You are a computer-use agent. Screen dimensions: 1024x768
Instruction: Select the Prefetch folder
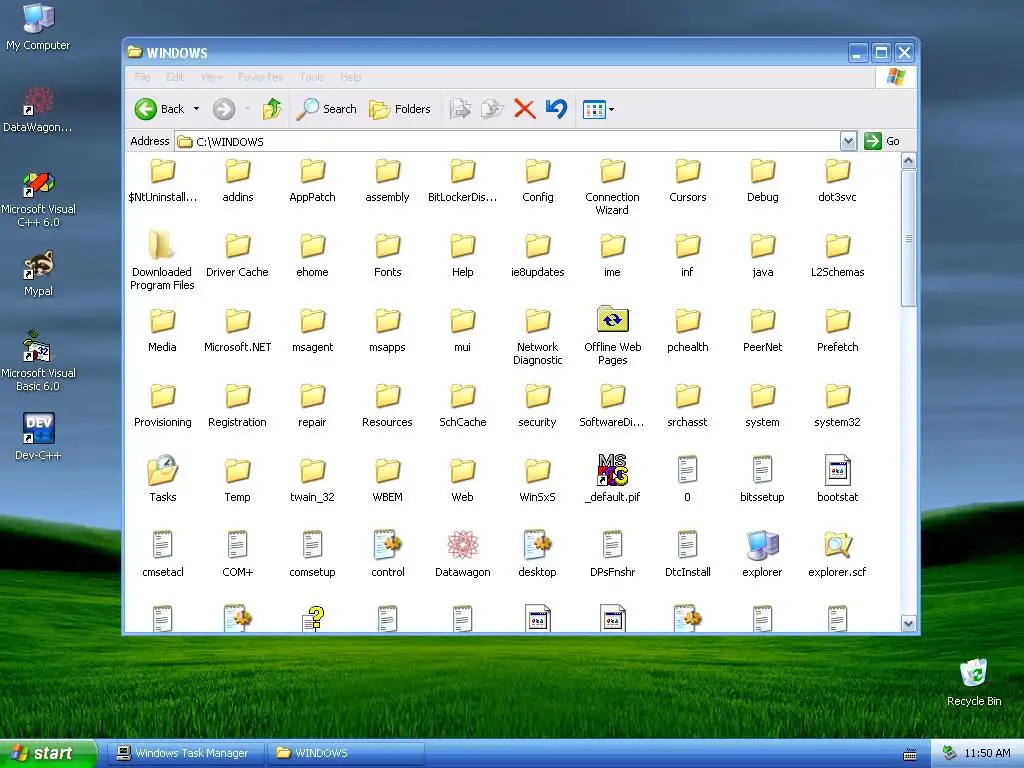837,330
